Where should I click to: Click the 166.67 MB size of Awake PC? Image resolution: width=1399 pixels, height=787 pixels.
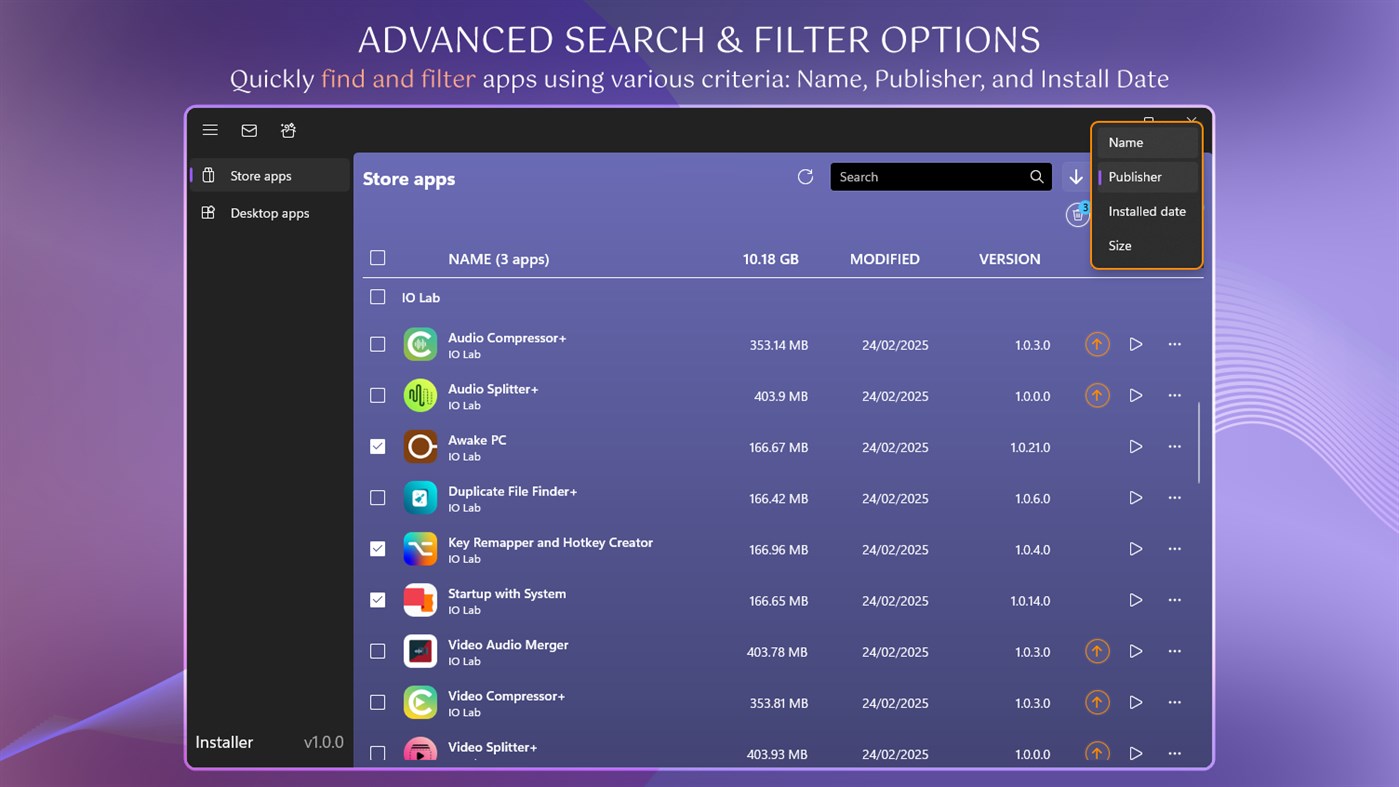pos(779,447)
